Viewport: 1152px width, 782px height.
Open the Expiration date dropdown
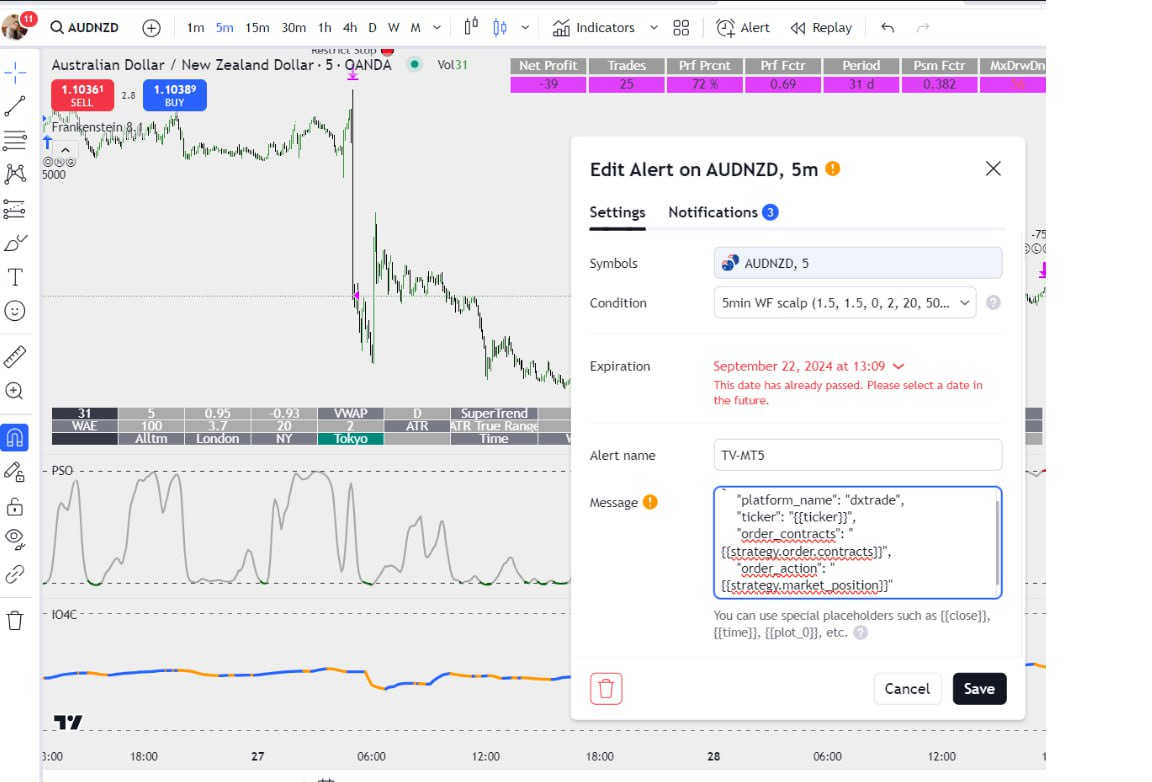pyautogui.click(x=808, y=366)
